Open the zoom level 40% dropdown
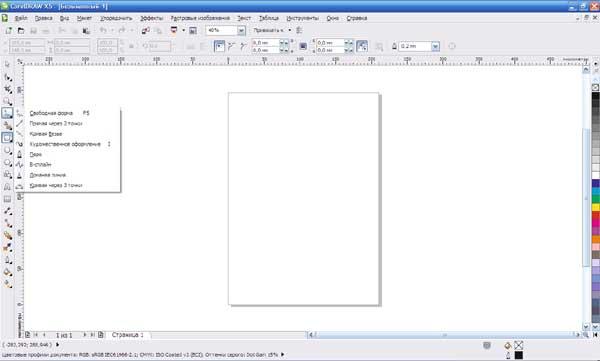The height and width of the screenshot is (361, 600). (241, 30)
